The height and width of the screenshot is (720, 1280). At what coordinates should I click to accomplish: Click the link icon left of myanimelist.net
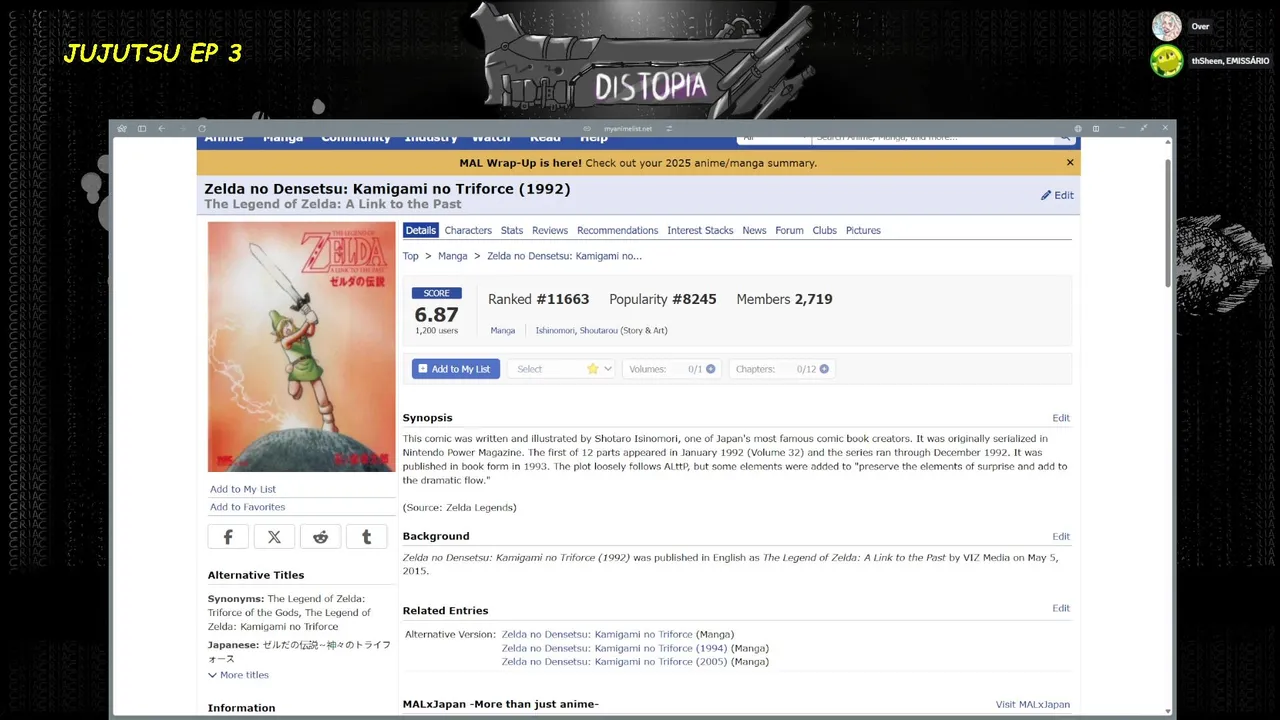click(x=588, y=128)
